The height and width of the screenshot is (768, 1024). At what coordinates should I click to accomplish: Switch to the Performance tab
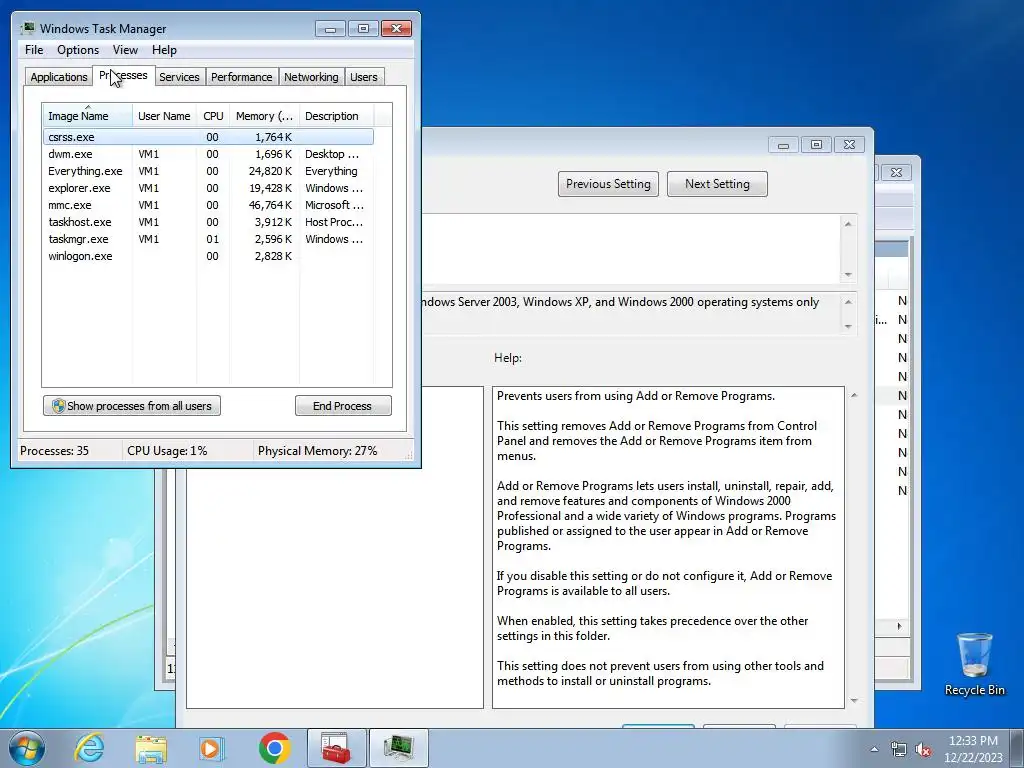pos(241,77)
